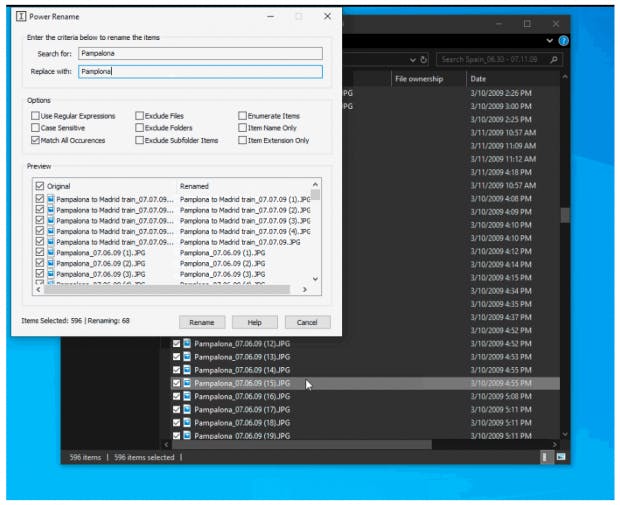Click the preview horizontal scroll left arrow

point(38,289)
